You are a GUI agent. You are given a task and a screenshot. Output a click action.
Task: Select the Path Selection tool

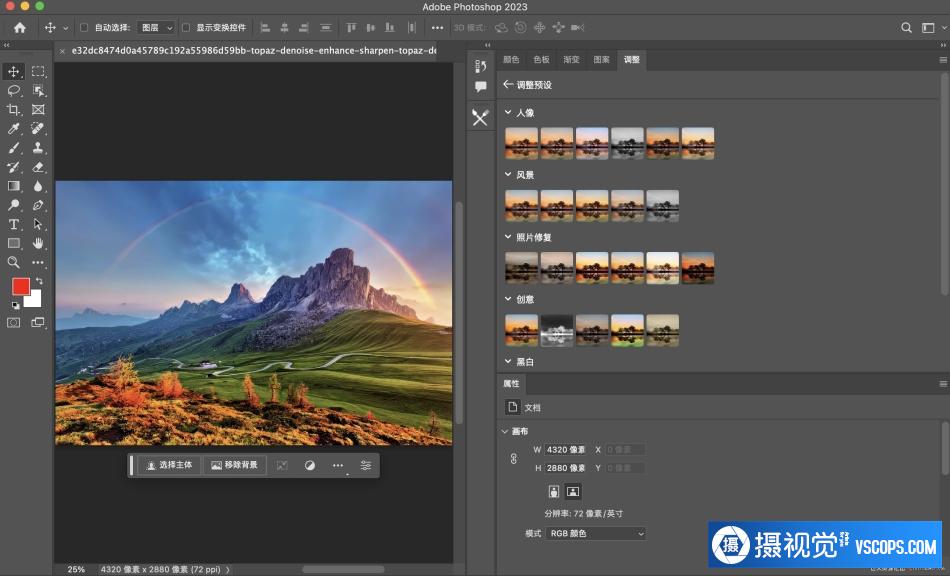[x=38, y=224]
